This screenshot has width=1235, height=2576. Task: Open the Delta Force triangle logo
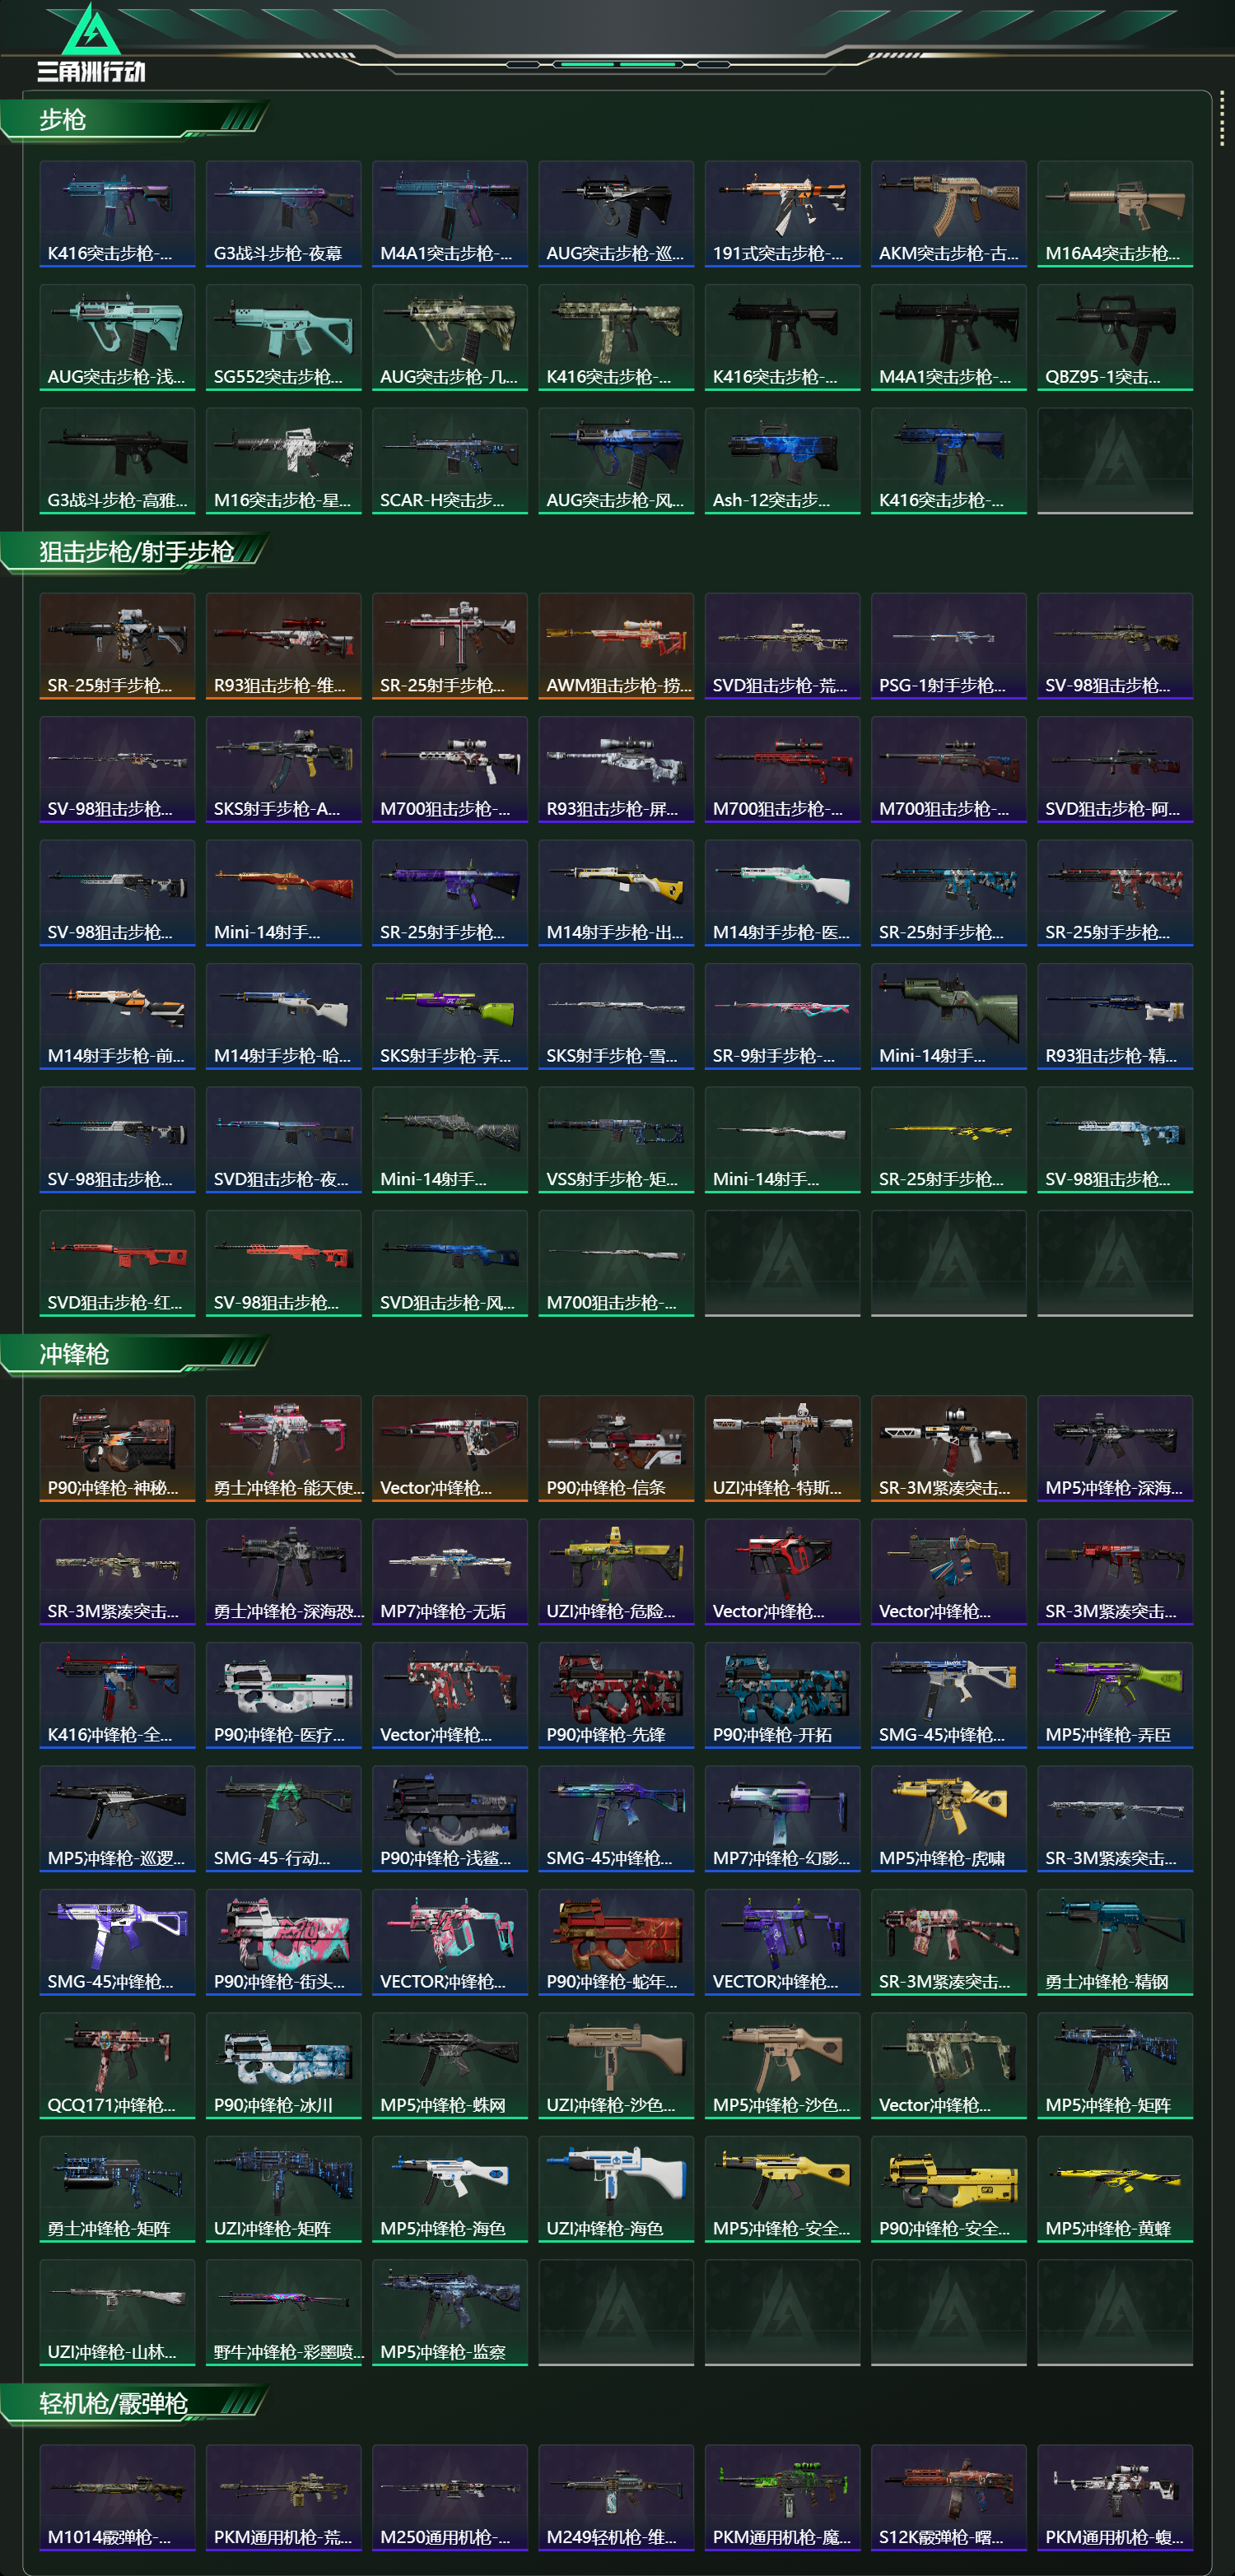tap(91, 43)
